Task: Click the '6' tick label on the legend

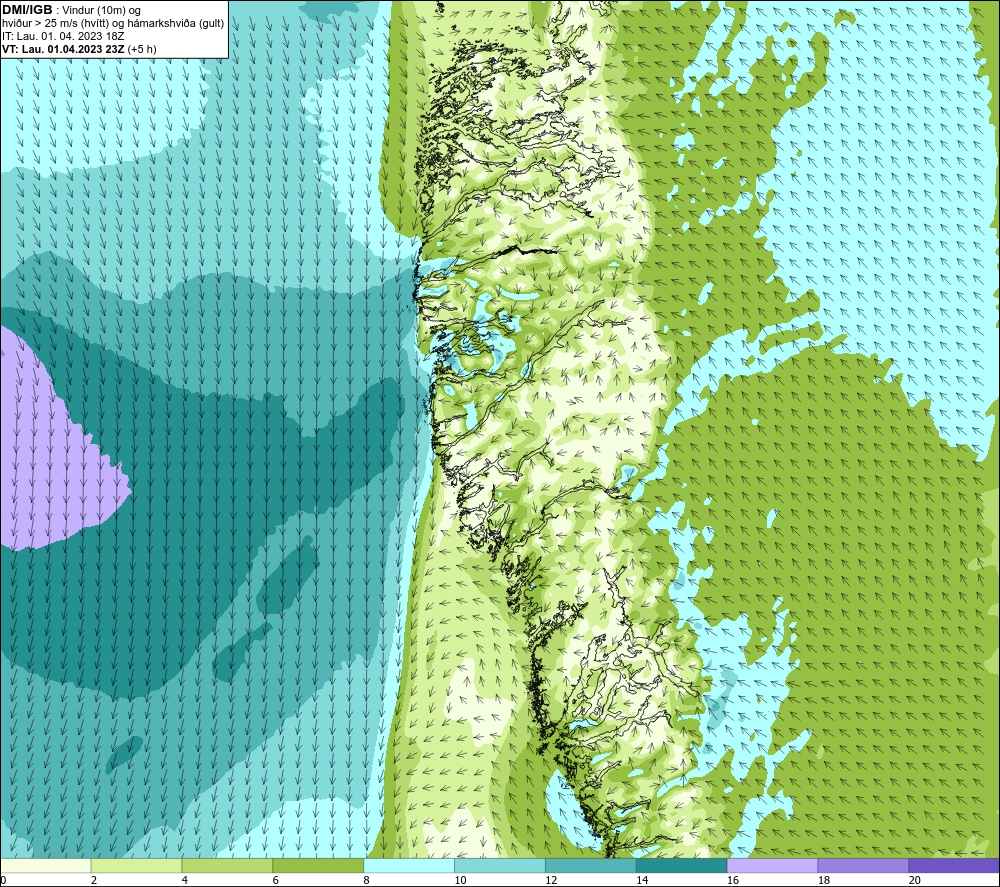Action: [276, 880]
